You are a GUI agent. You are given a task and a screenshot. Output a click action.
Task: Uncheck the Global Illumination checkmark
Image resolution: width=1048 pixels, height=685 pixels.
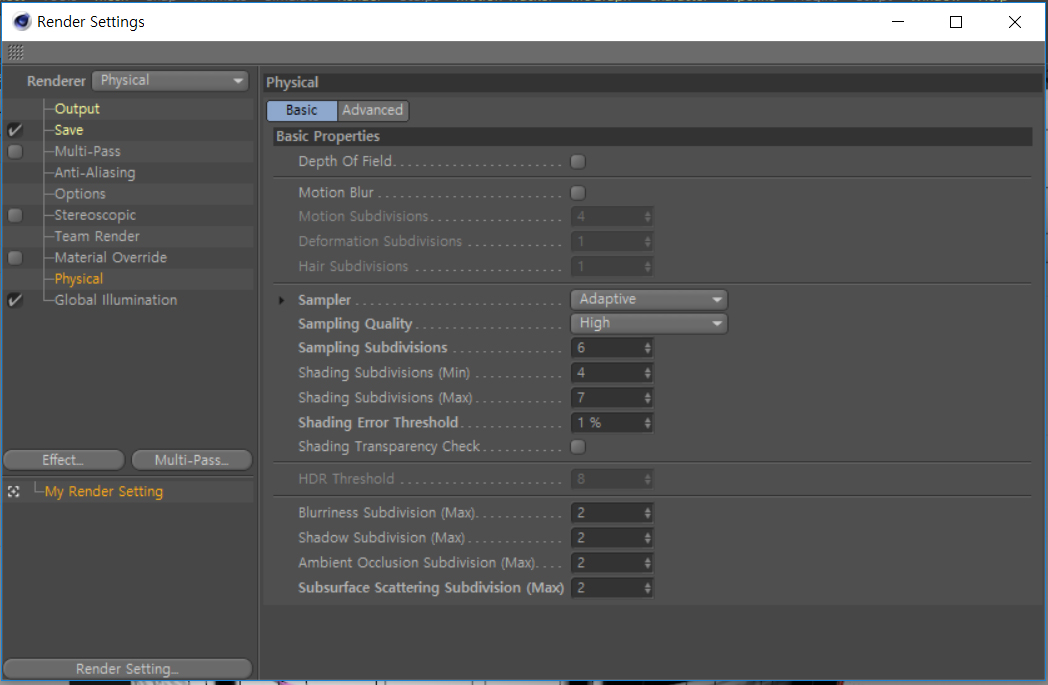coord(15,300)
